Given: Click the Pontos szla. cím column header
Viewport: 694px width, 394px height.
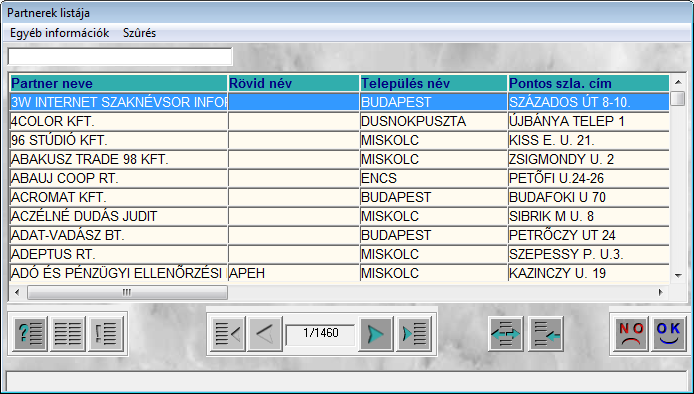Looking at the screenshot, I should click(589, 83).
